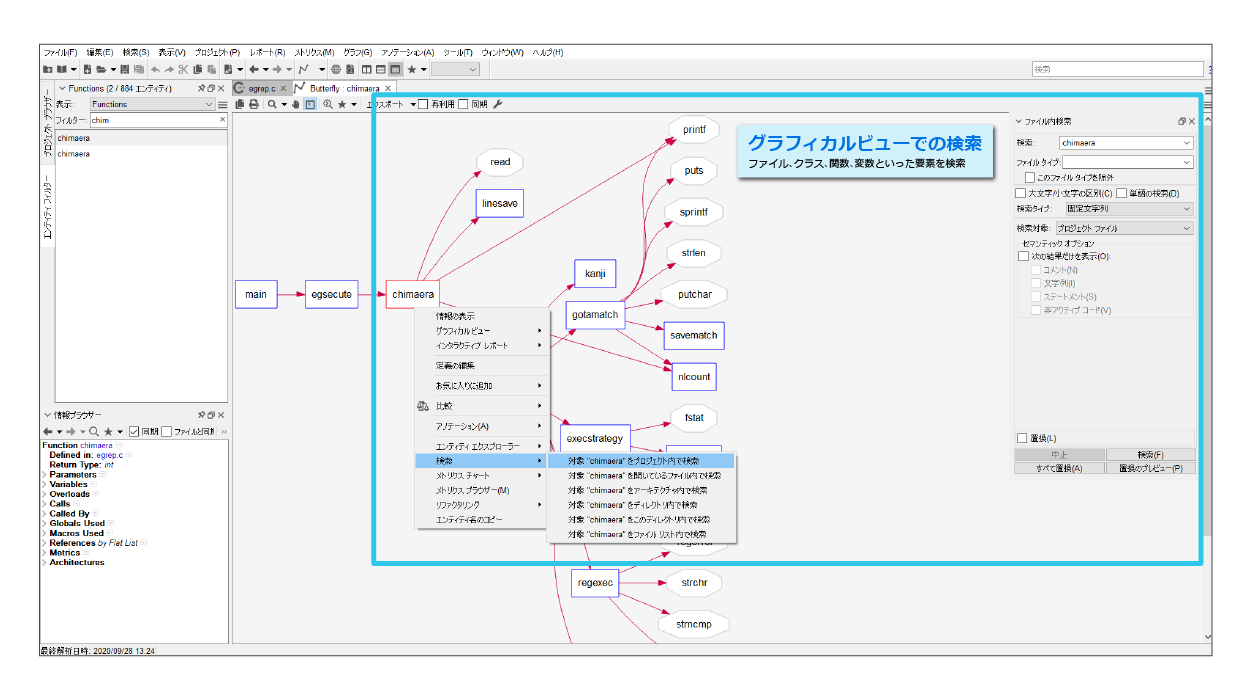Image resolution: width=1250 pixels, height=700 pixels.
Task: Pin the Functions entity panel
Action: pyautogui.click(x=201, y=89)
